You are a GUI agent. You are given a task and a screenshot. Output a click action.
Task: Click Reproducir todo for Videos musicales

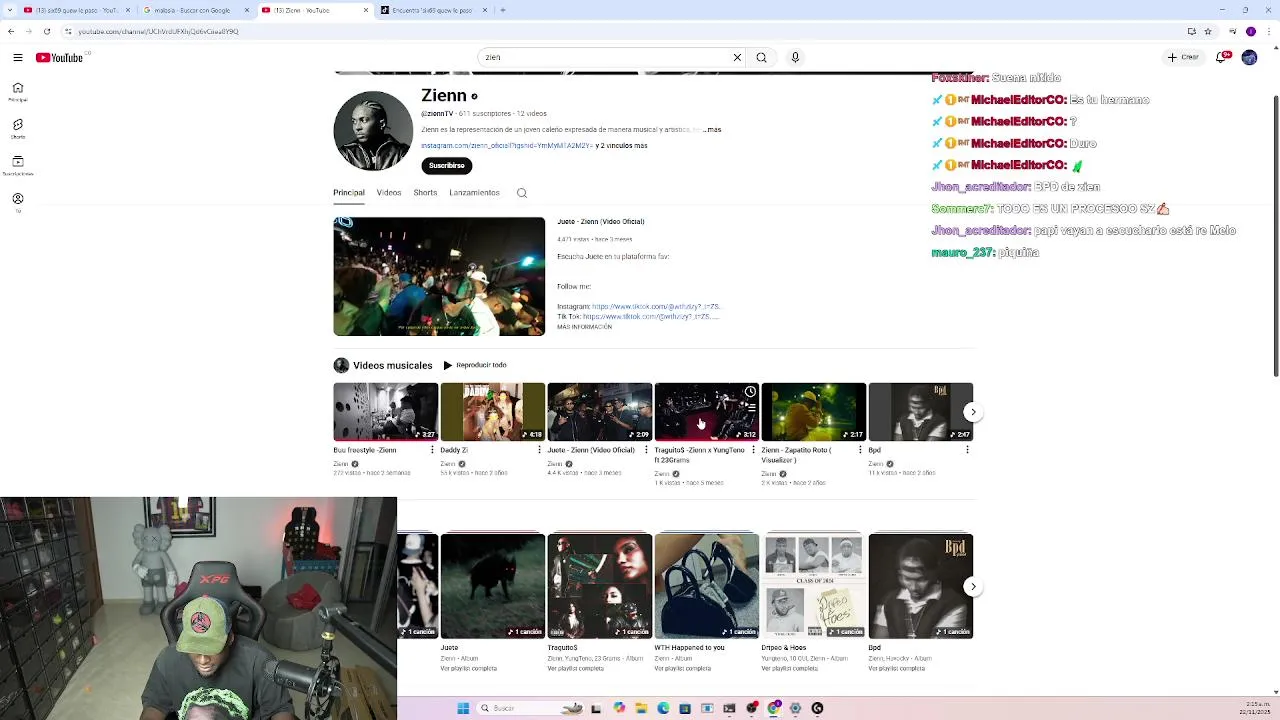475,365
